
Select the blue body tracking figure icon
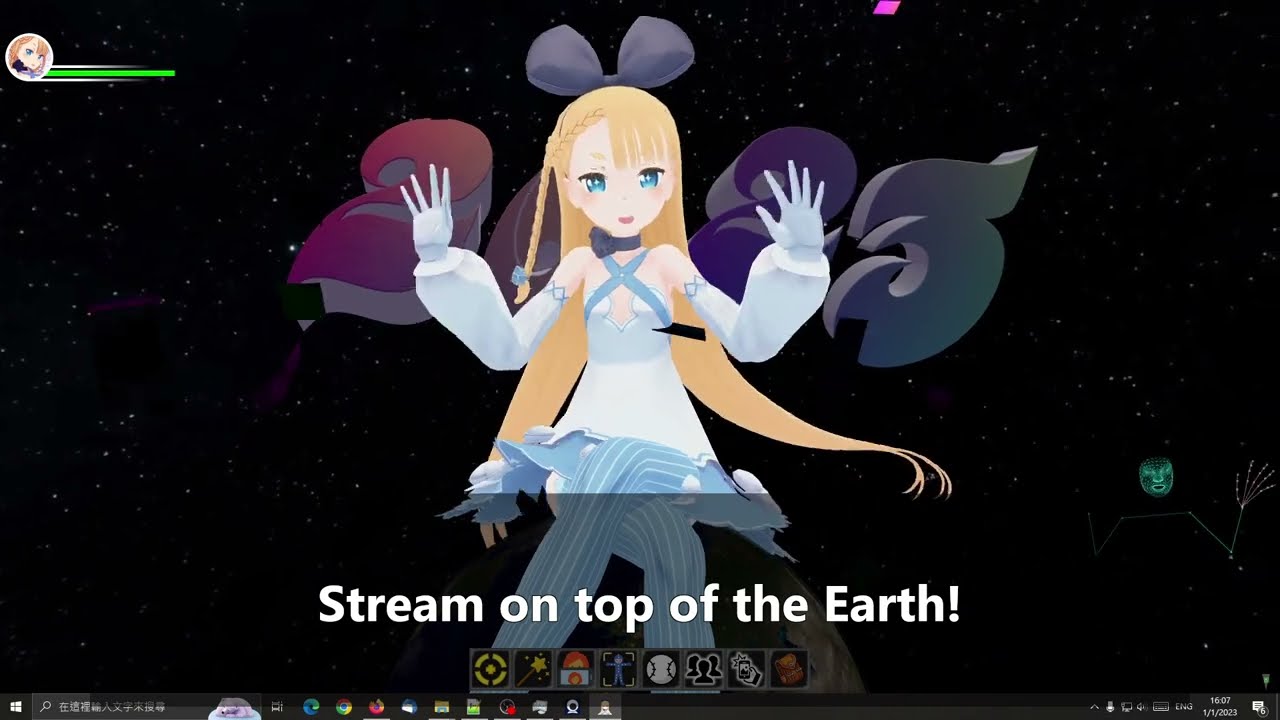point(619,669)
